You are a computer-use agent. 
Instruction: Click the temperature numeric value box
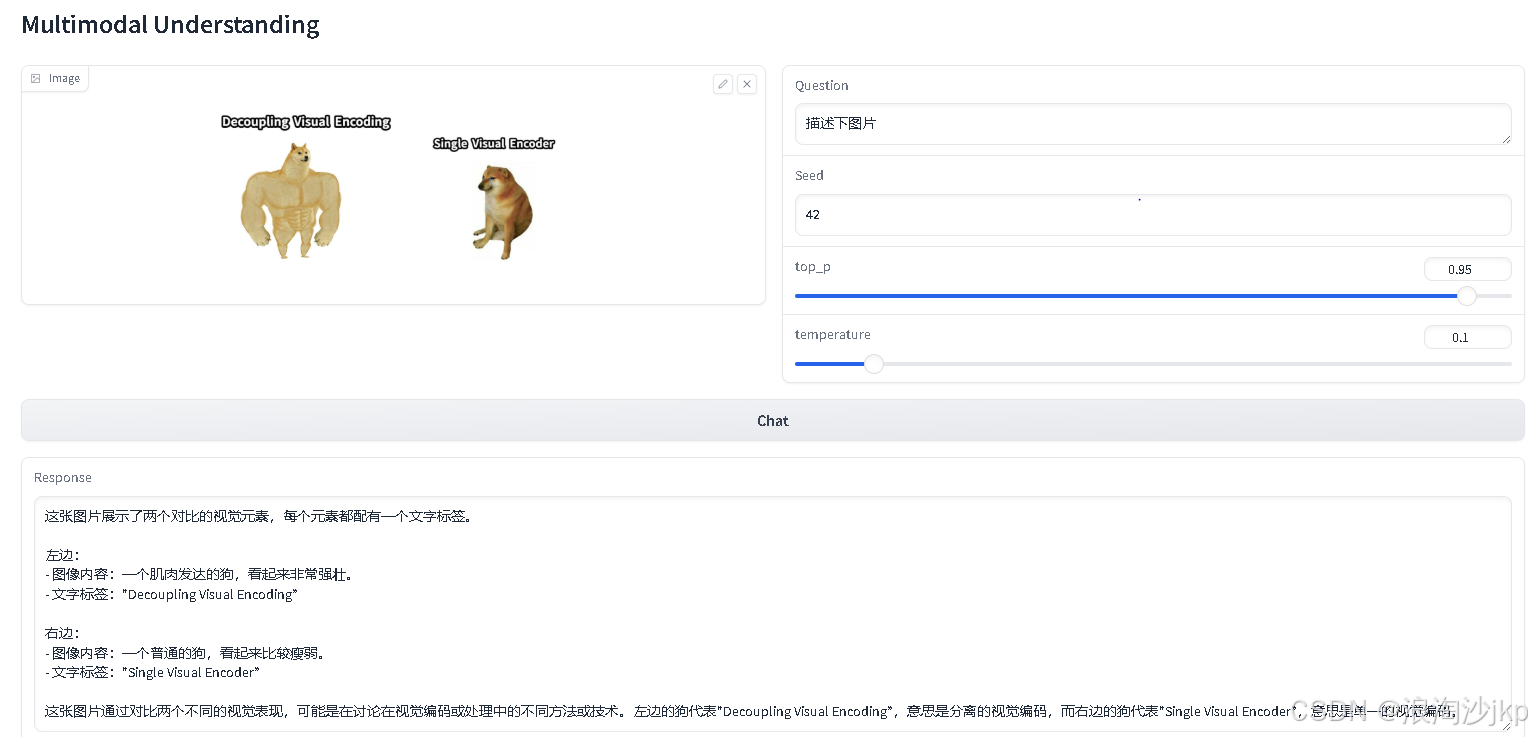point(1467,337)
